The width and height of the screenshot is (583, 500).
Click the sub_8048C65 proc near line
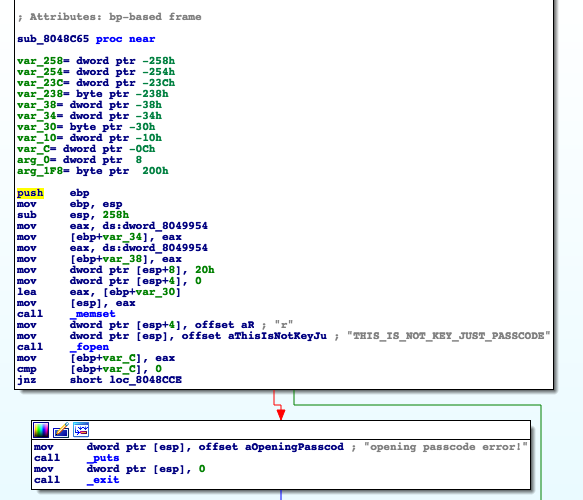coord(86,39)
